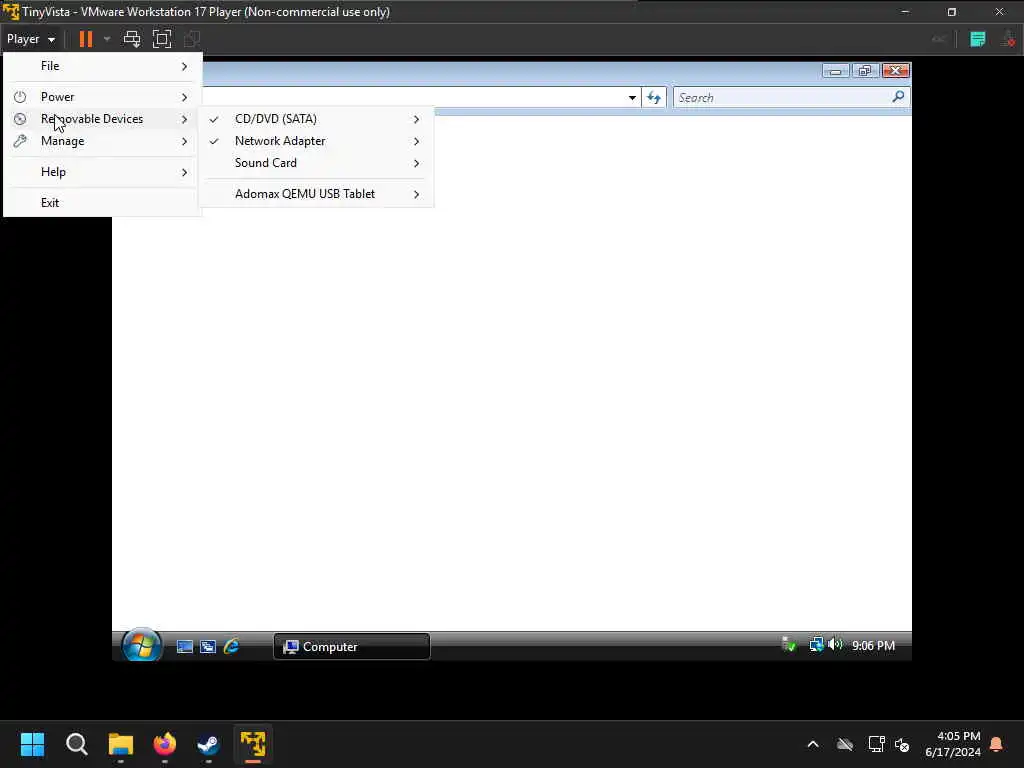Click the search magnifier icon in Vista Explorer
The width and height of the screenshot is (1024, 768).
[899, 97]
